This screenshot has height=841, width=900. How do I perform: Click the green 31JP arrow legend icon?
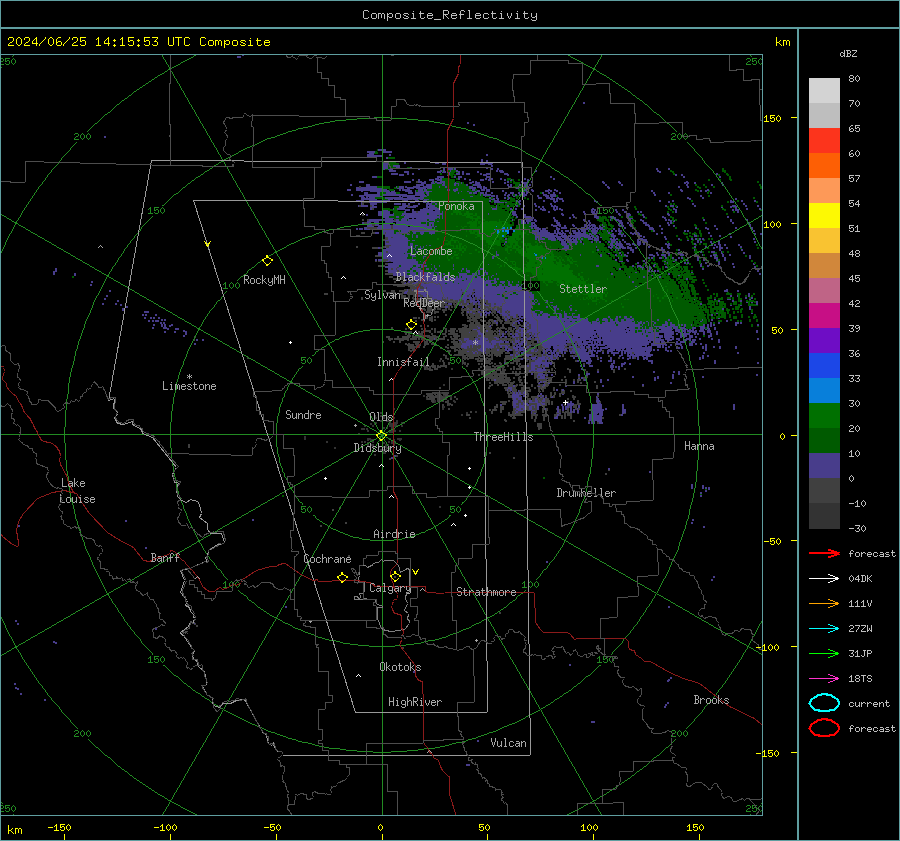(x=824, y=653)
